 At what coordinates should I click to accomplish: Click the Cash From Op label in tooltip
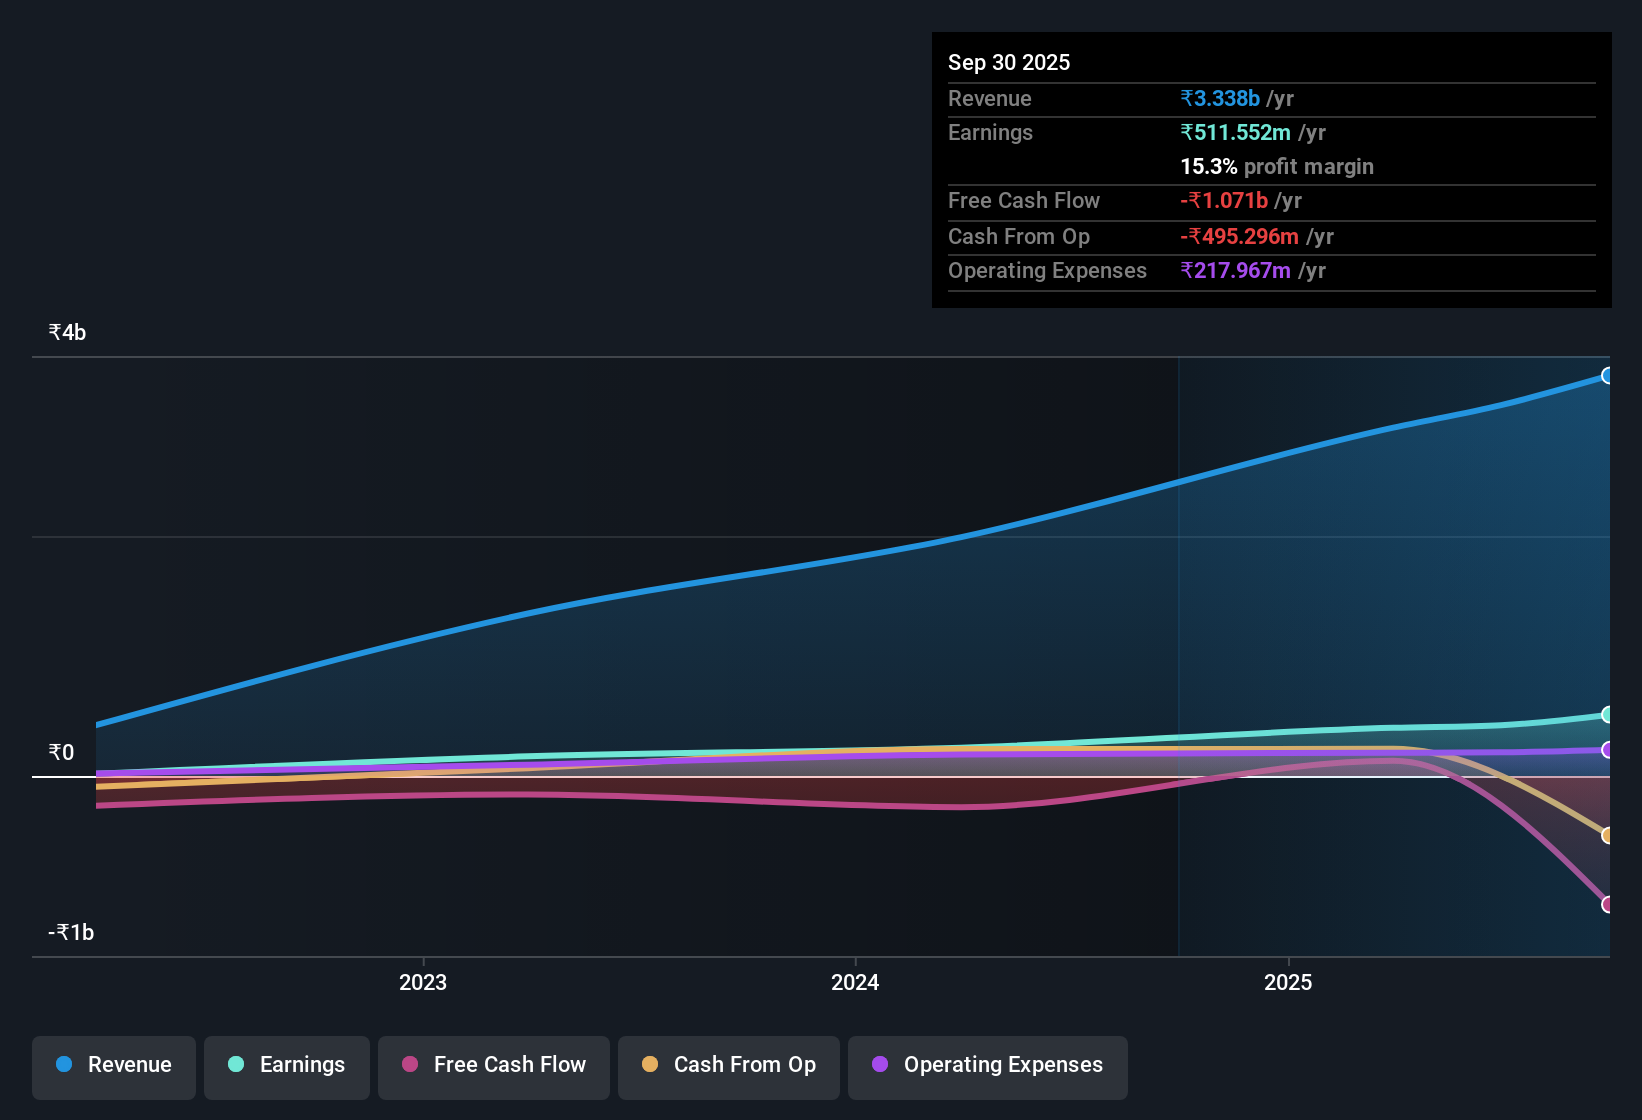1019,236
